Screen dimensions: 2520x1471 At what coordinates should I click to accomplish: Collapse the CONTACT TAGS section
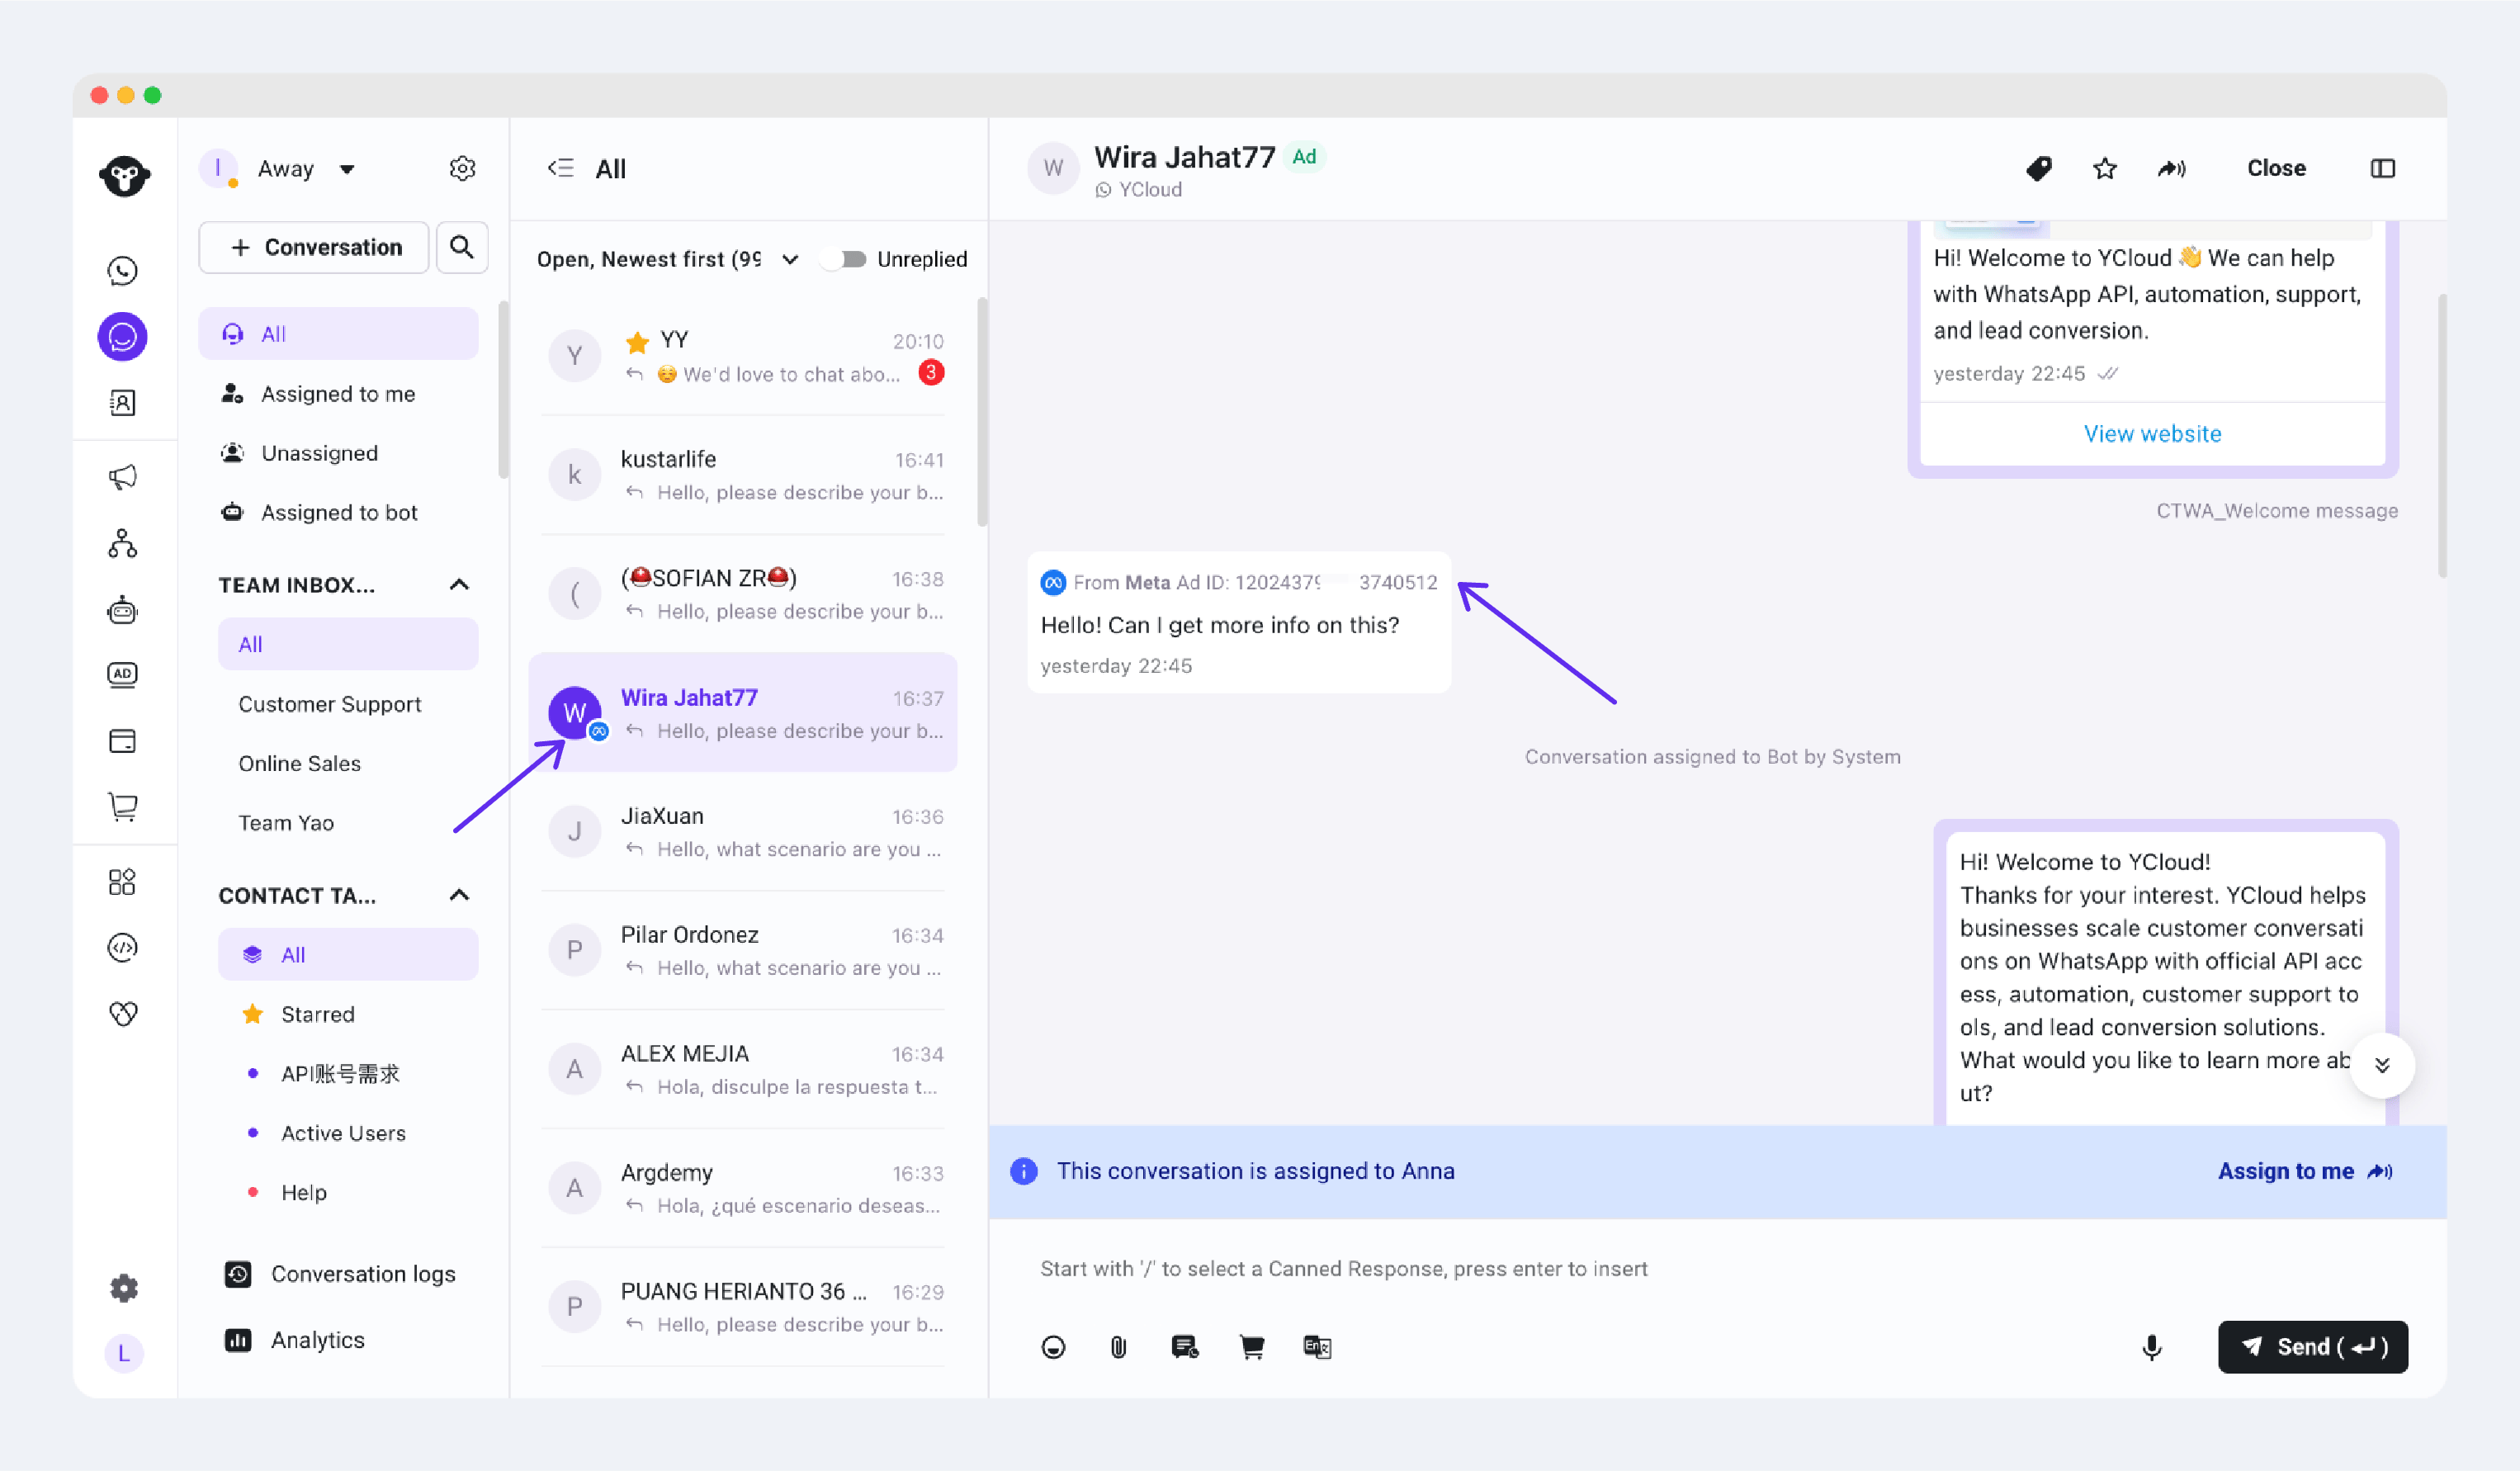[459, 895]
